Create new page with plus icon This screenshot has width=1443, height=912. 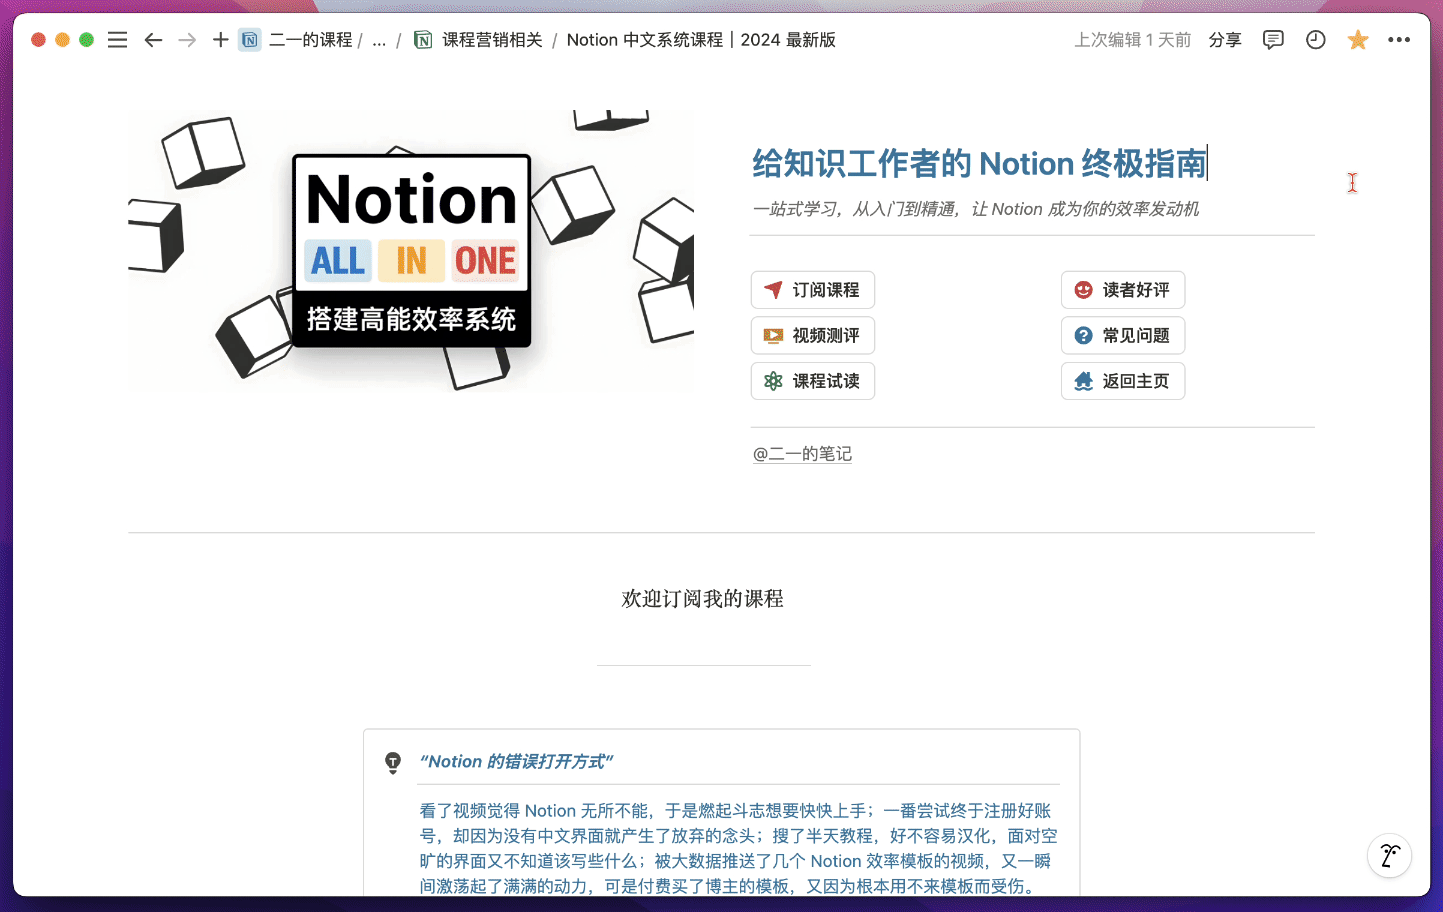pos(220,40)
